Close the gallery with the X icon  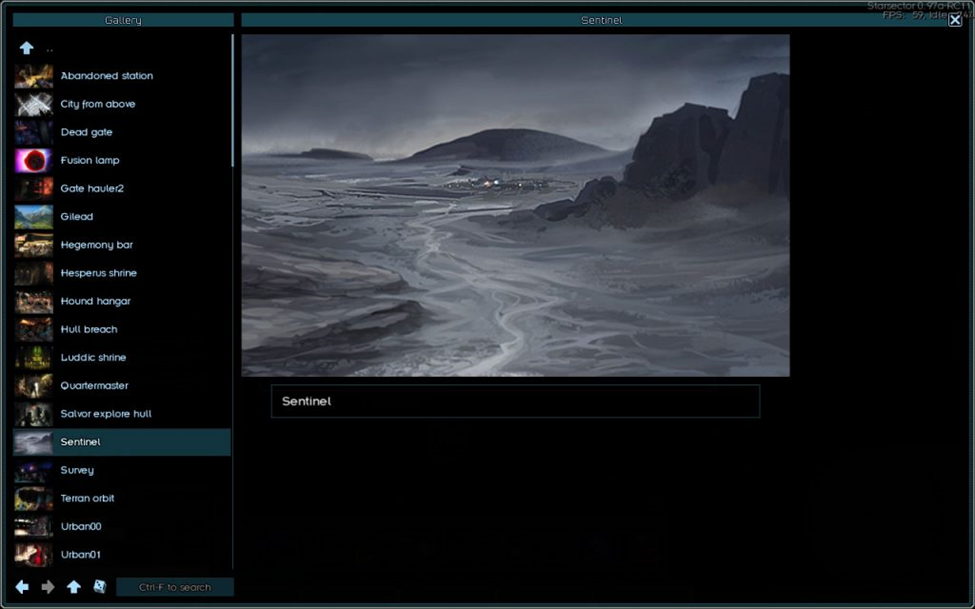[x=955, y=20]
